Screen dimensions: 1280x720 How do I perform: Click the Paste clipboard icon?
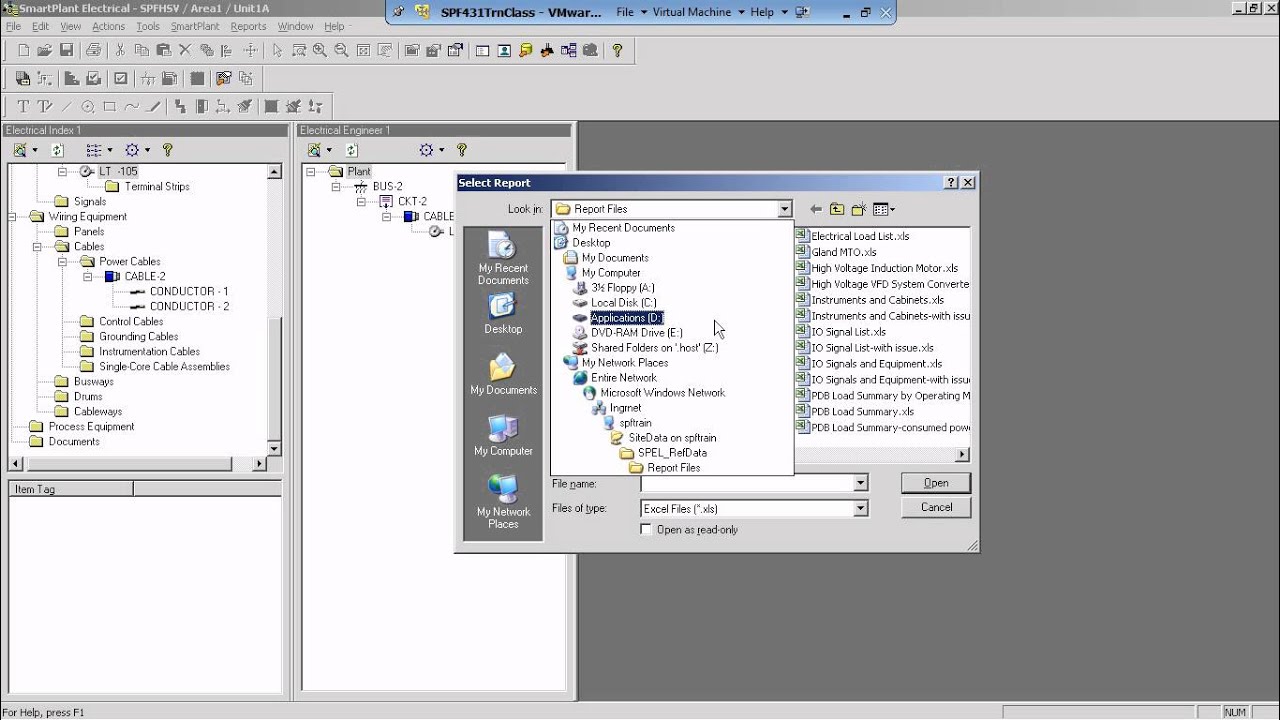pyautogui.click(x=163, y=50)
